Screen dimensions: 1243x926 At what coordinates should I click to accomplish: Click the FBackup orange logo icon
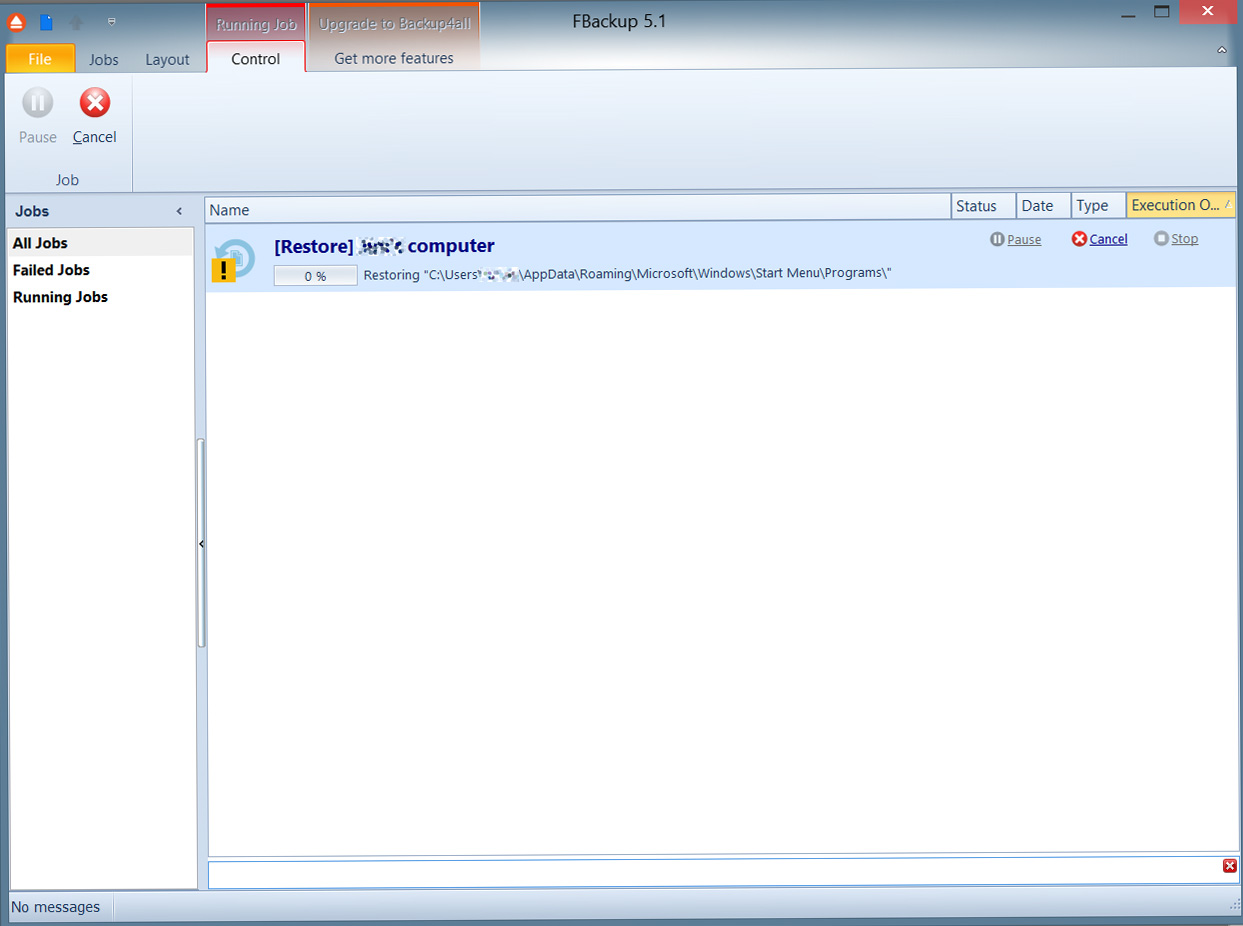(16, 22)
